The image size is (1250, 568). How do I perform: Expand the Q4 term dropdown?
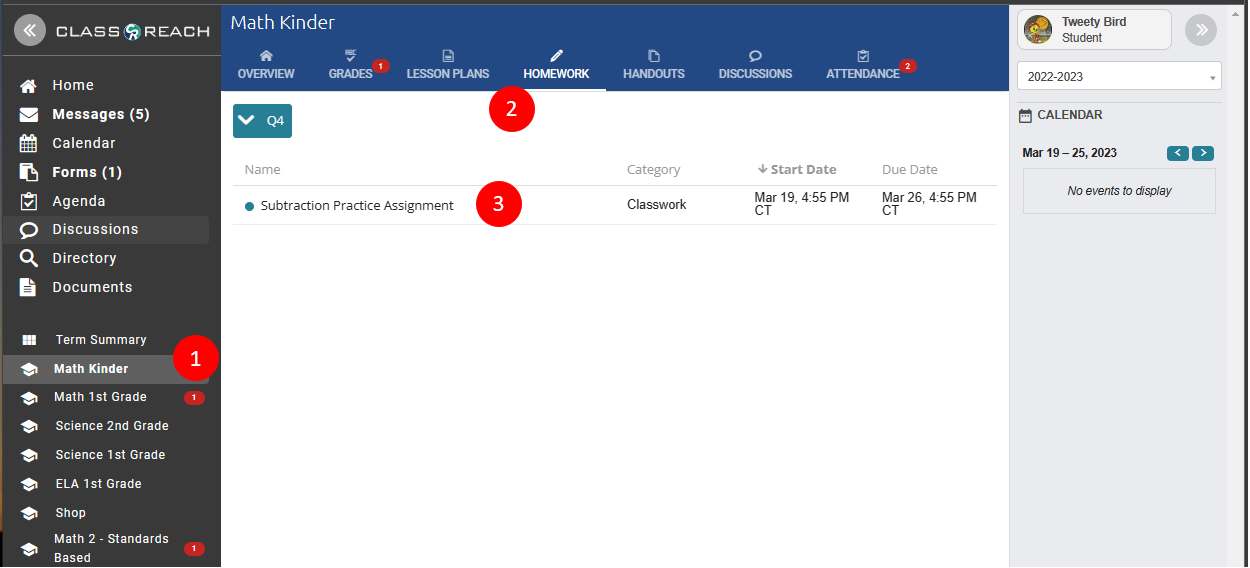[x=262, y=121]
